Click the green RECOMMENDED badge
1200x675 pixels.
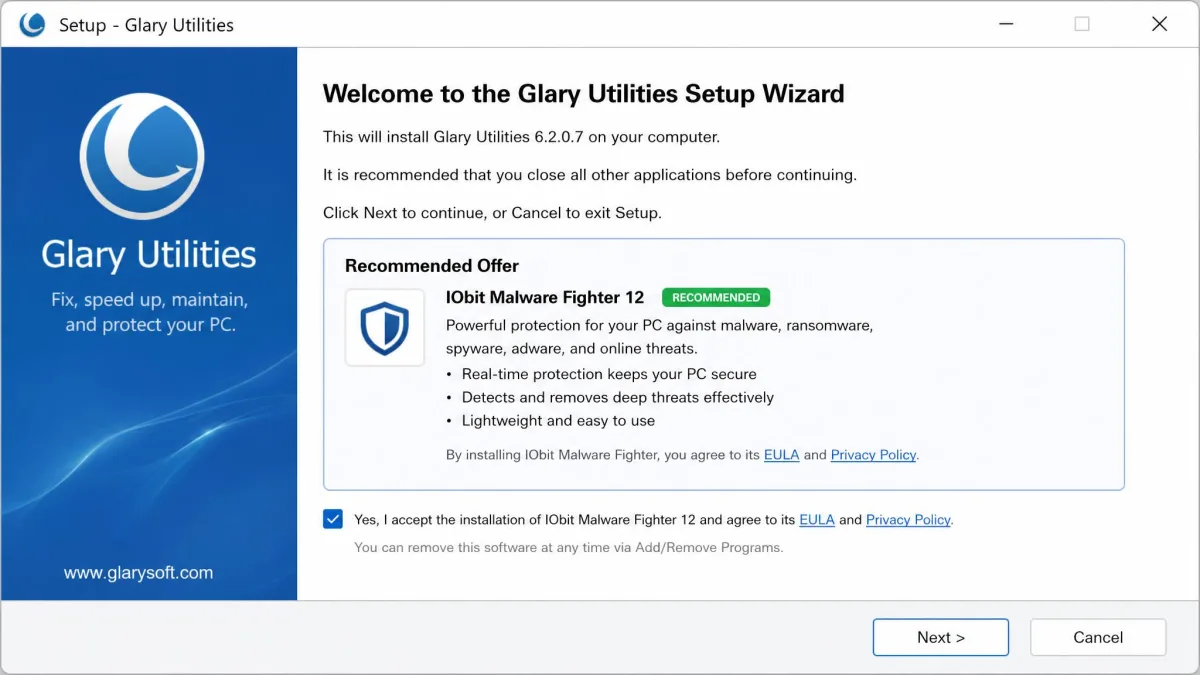point(716,298)
